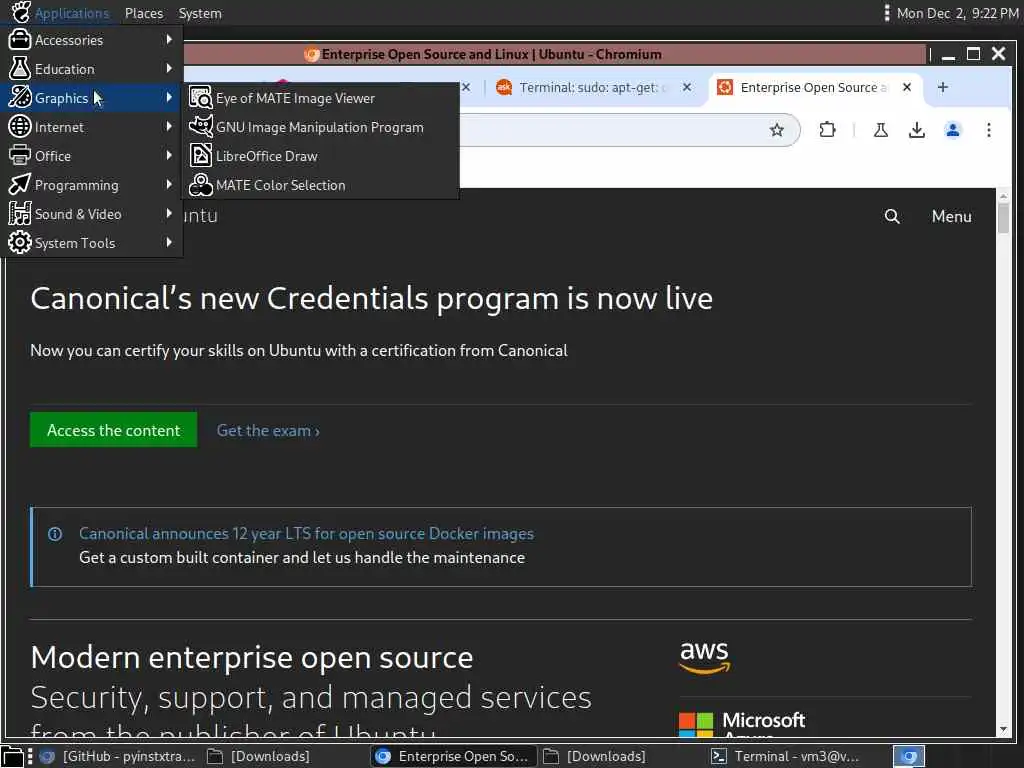This screenshot has height=768, width=1024.
Task: Close the Enterprise Open Source tab
Action: pos(906,87)
